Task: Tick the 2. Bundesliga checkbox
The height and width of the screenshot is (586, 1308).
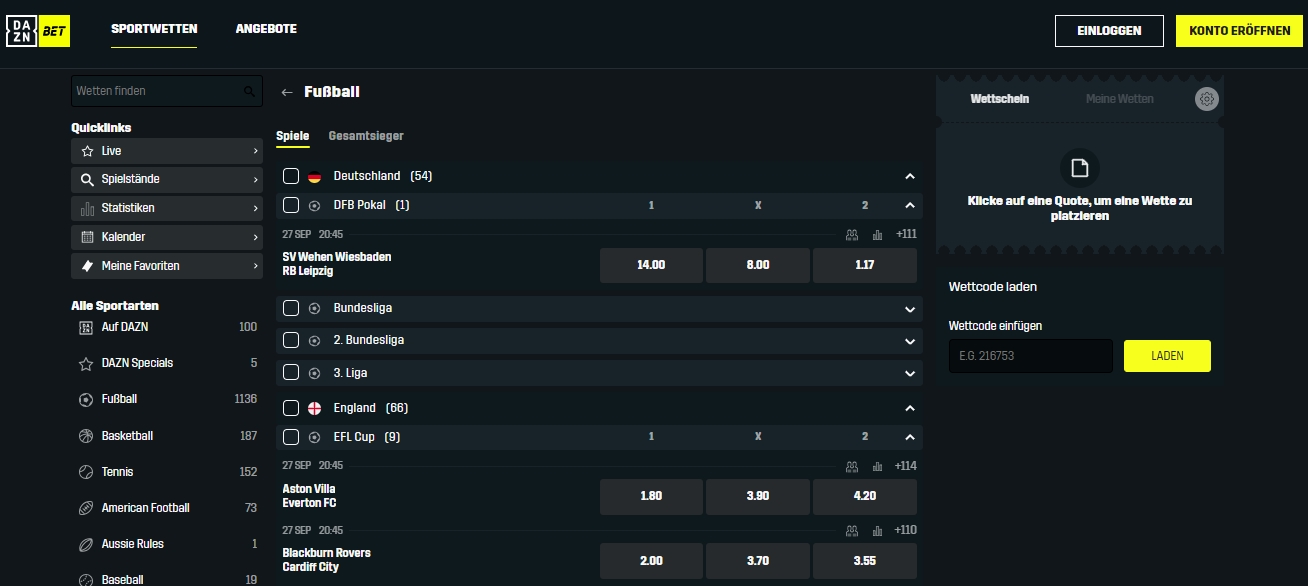Action: (x=291, y=340)
